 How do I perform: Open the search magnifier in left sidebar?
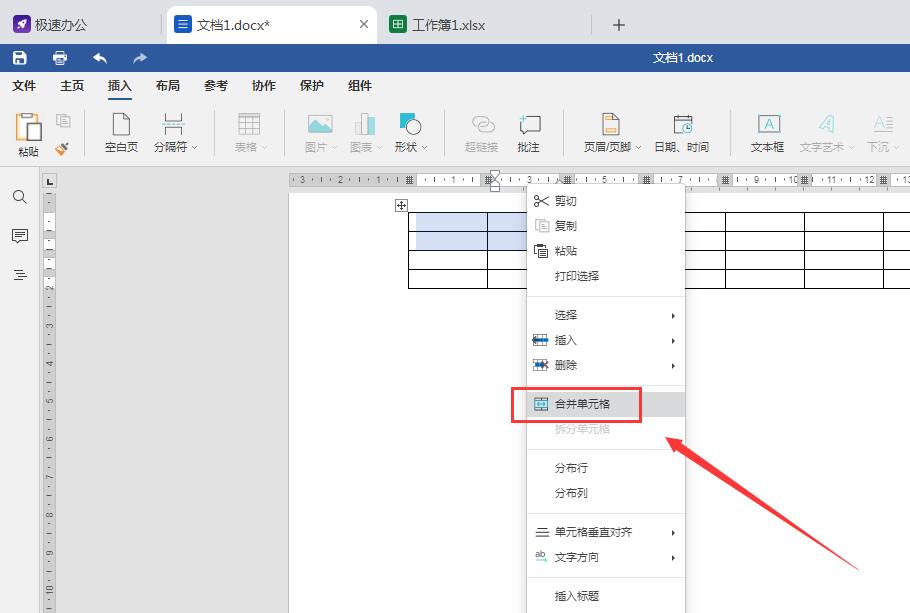(20, 197)
